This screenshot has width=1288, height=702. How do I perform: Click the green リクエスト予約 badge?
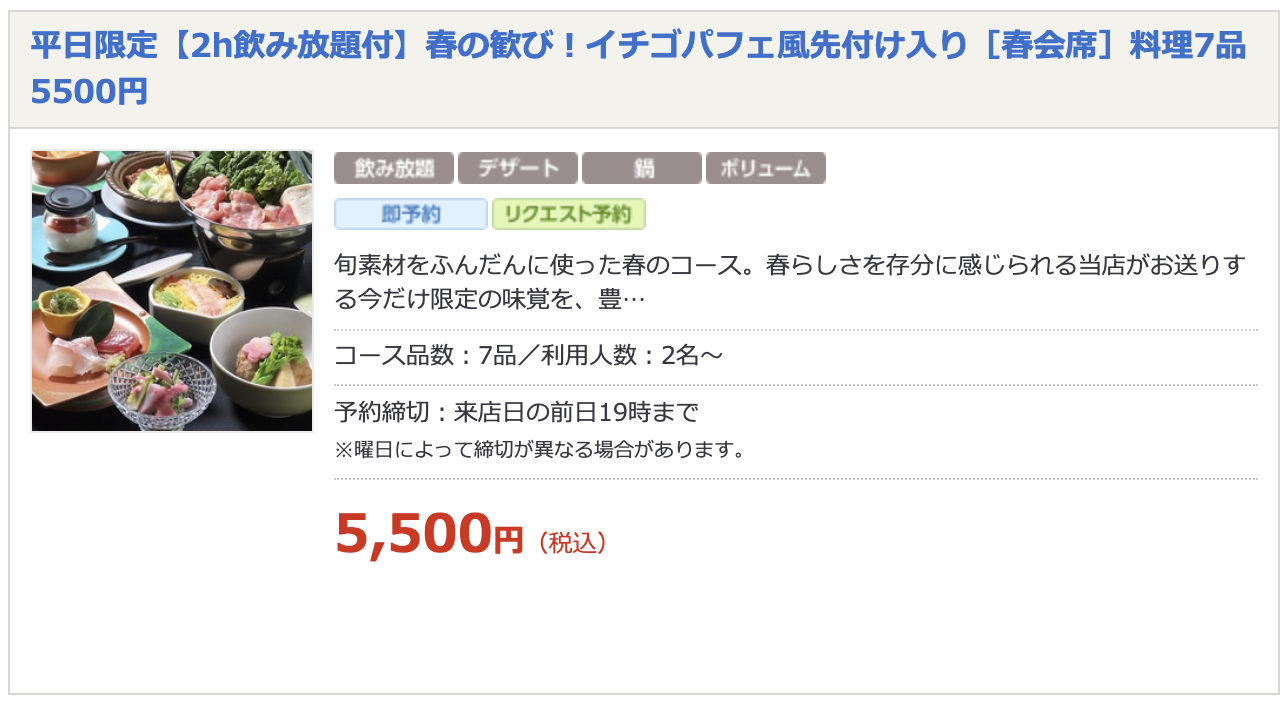(x=569, y=214)
